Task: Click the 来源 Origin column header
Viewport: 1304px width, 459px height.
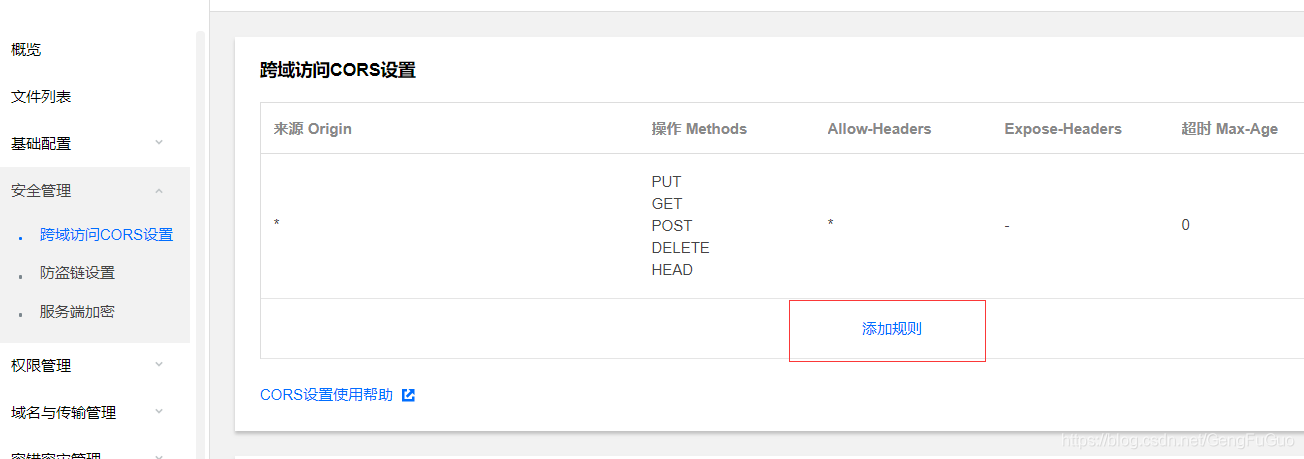Action: tap(313, 129)
